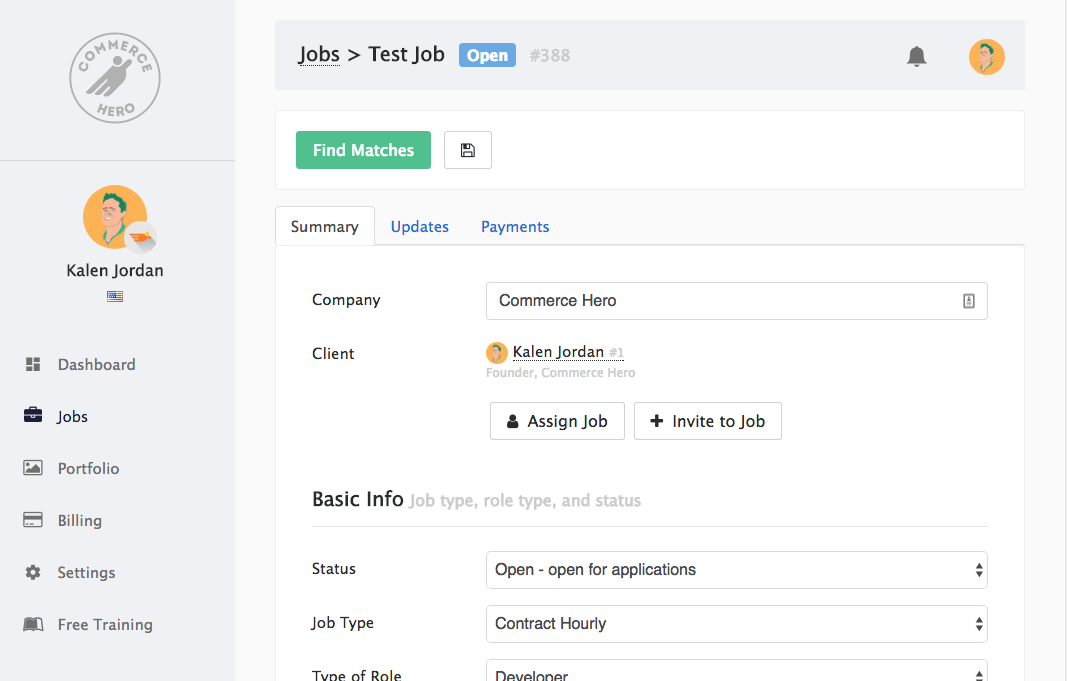Image resolution: width=1067 pixels, height=681 pixels.
Task: Click the Dashboard grid icon
Action: pyautogui.click(x=33, y=364)
